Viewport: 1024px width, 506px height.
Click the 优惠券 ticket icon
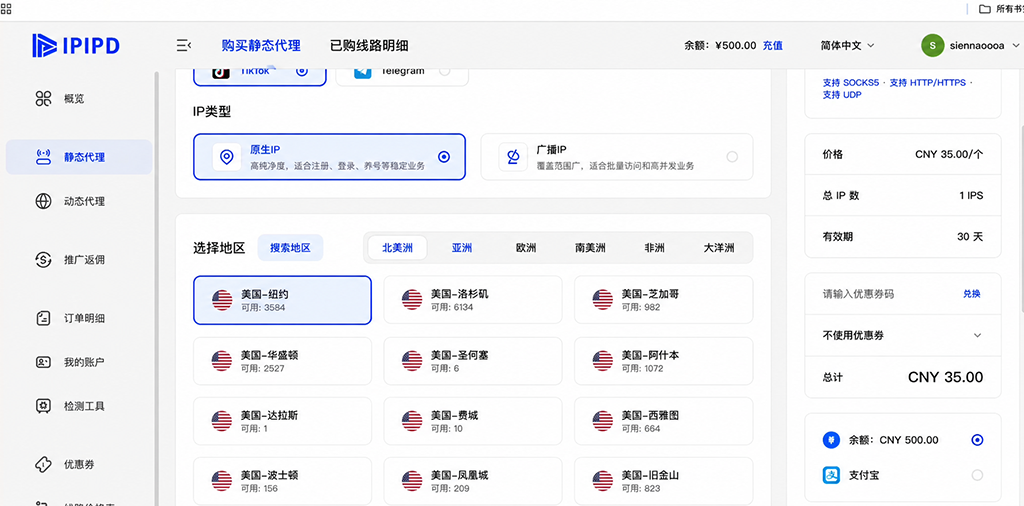pyautogui.click(x=43, y=465)
